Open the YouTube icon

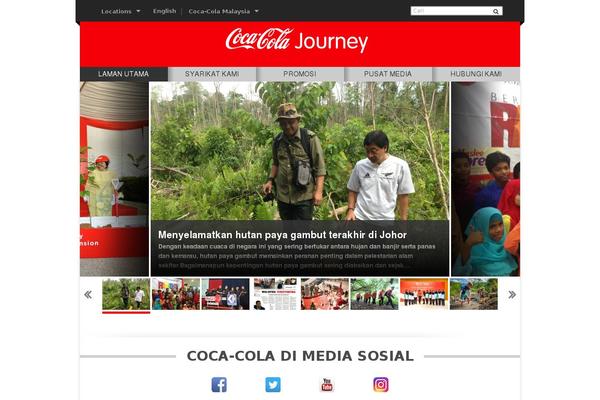pos(327,384)
